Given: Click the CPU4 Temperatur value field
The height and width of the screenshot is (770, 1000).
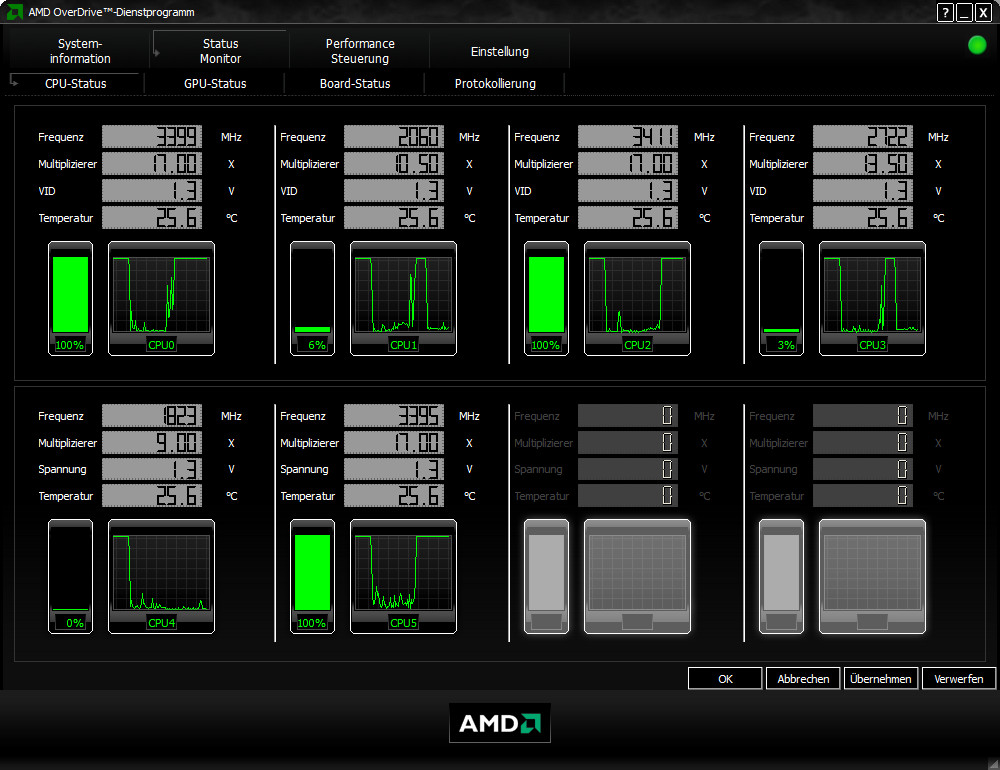Looking at the screenshot, I should point(152,496).
